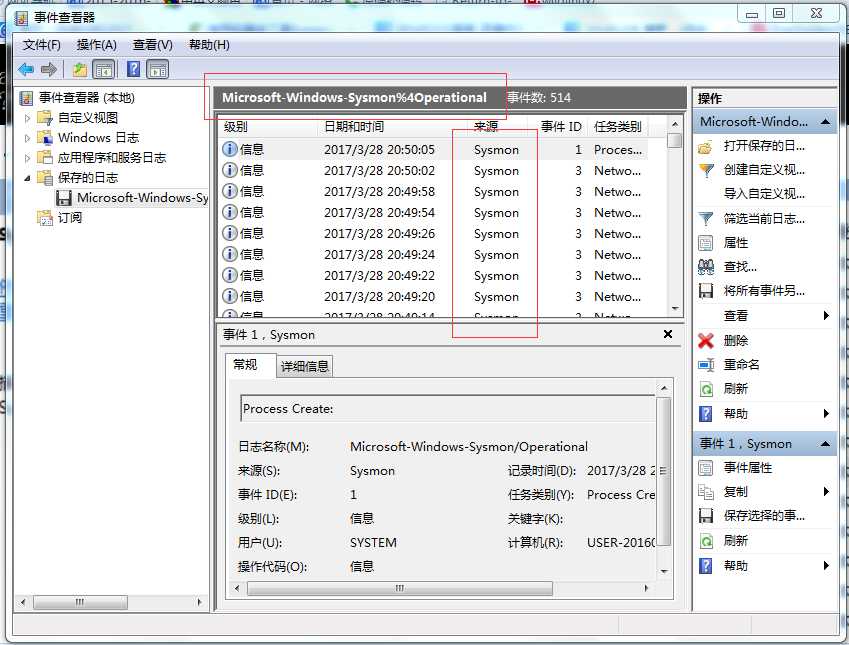Click the 导入自定义视图 action link

(764, 194)
